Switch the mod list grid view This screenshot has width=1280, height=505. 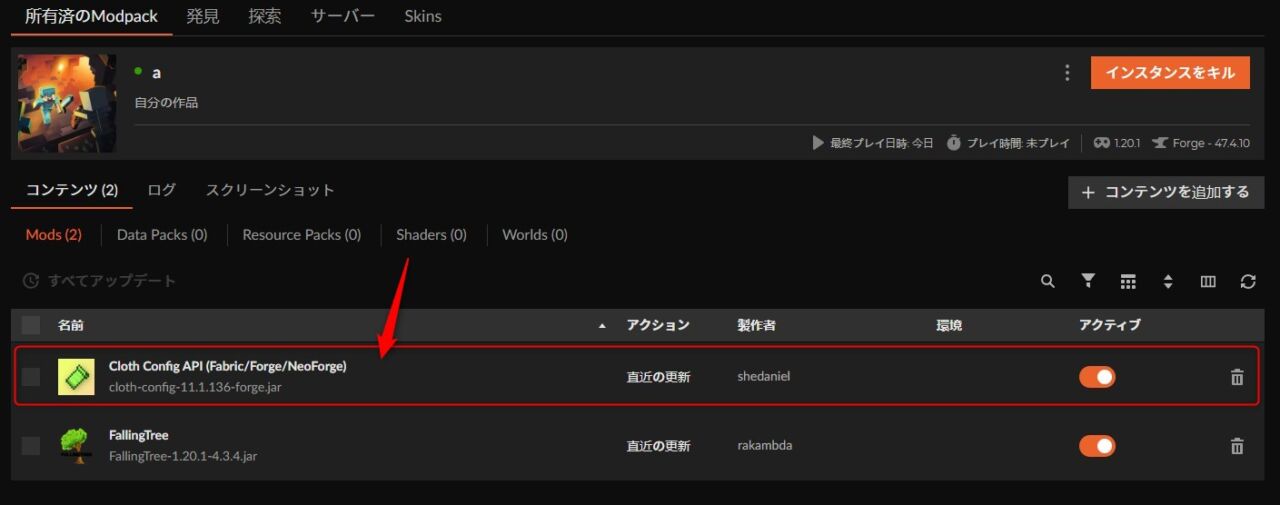click(x=1128, y=282)
